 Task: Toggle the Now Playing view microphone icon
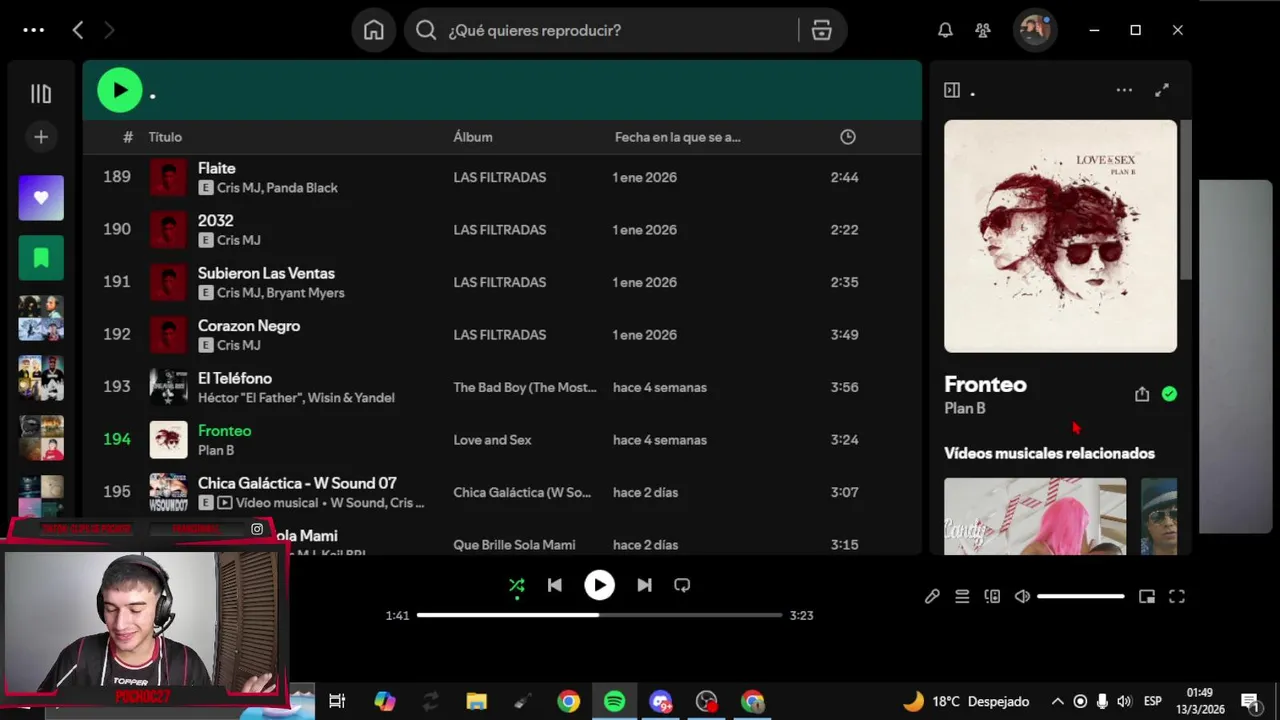tap(932, 596)
